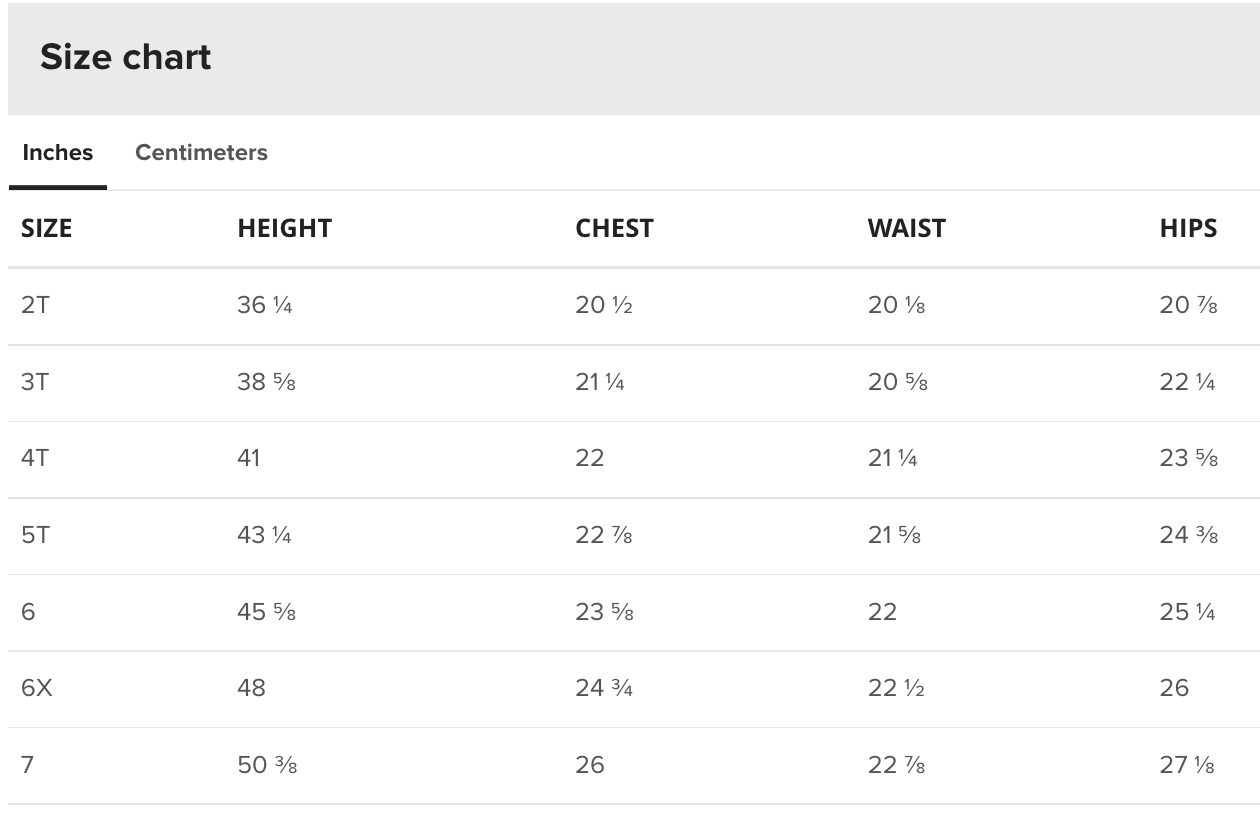1260x828 pixels.
Task: Click the 45 ⅝ height value for size 6
Action: [266, 612]
